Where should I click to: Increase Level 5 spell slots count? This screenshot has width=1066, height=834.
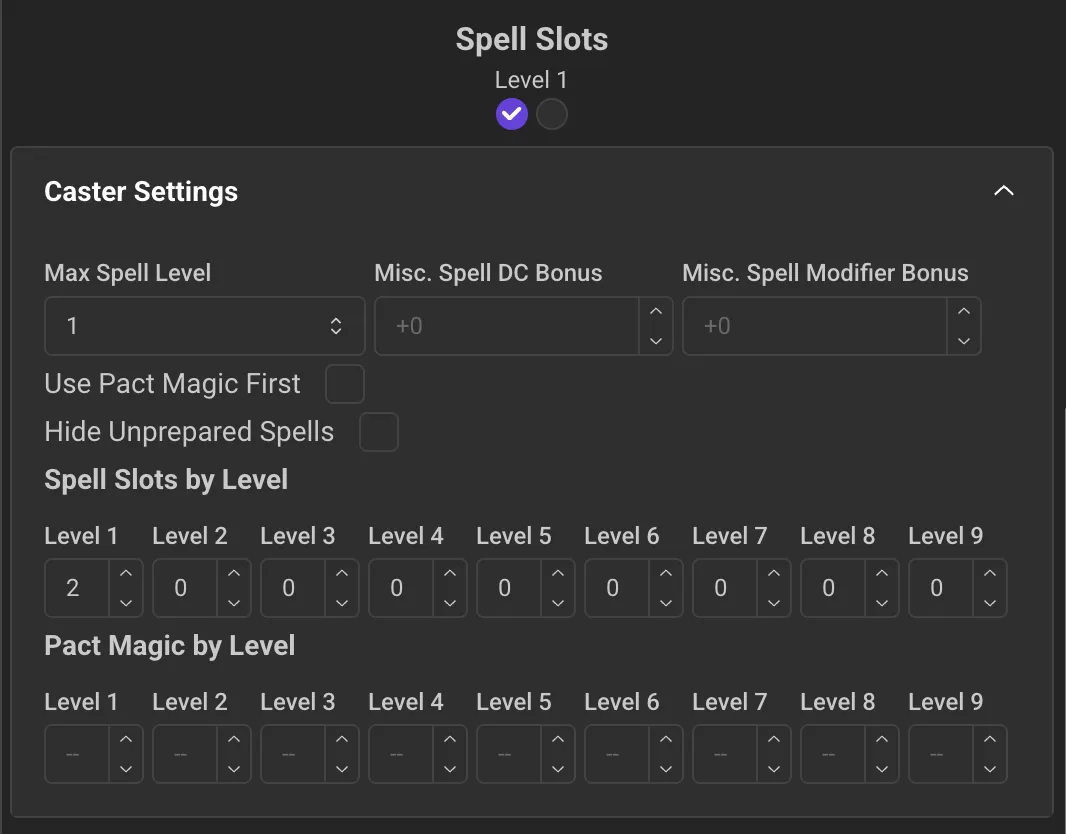[558, 574]
